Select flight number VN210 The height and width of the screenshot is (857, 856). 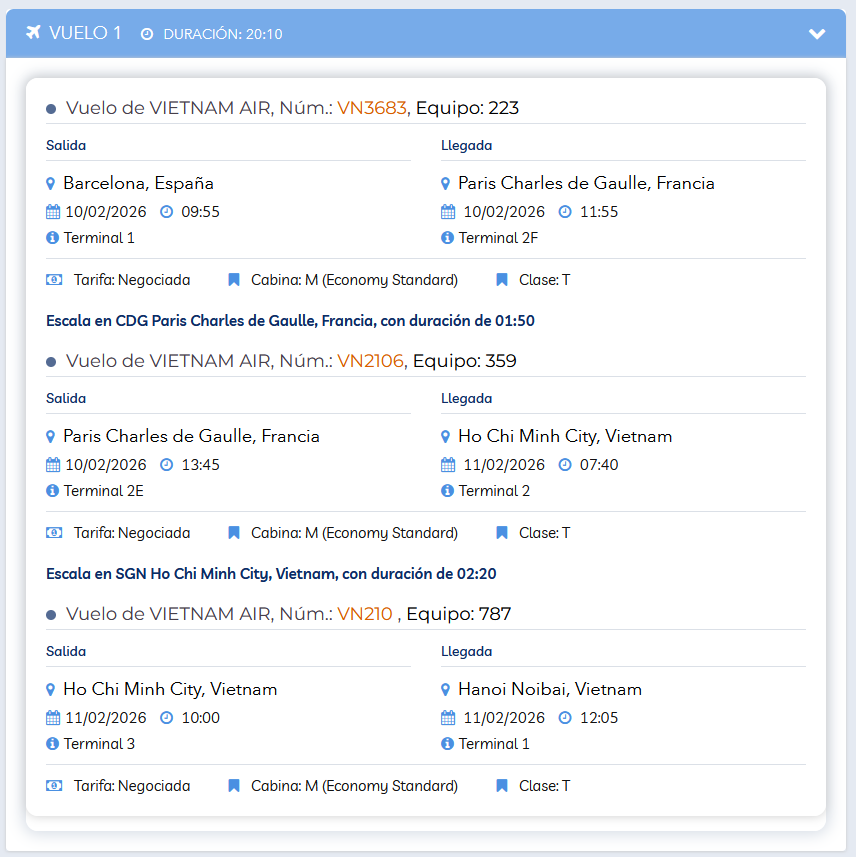click(365, 614)
